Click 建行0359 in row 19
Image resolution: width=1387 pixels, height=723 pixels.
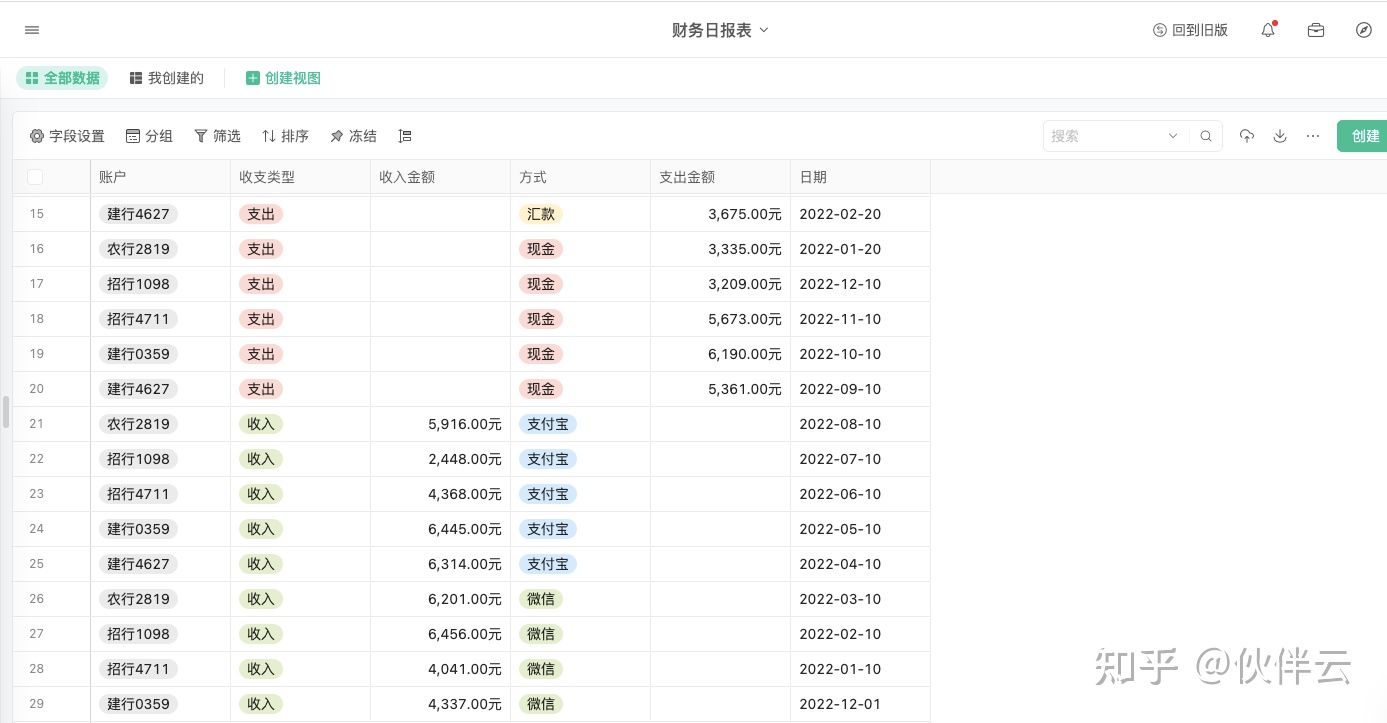[x=138, y=354]
